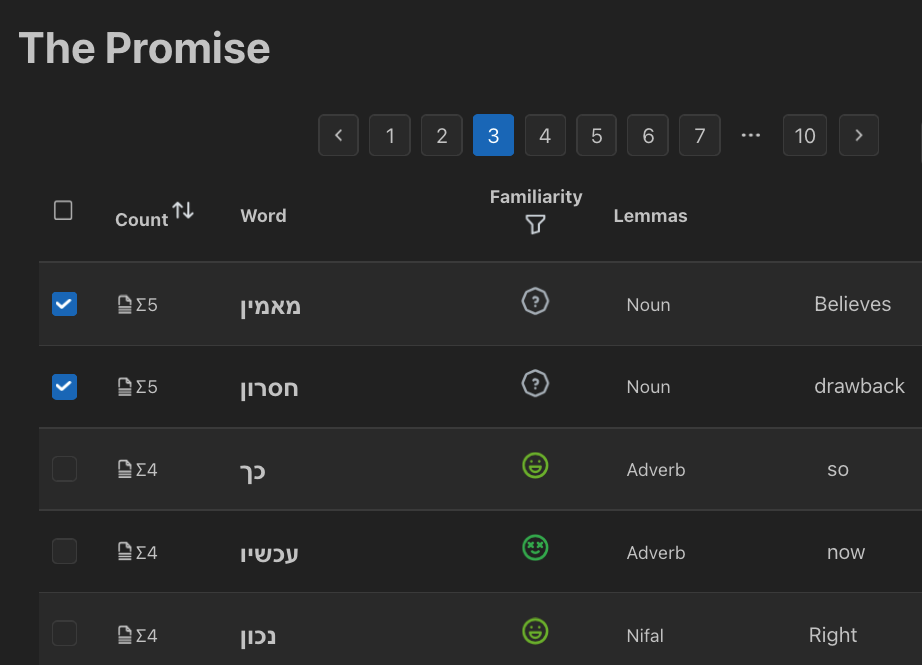Click green smiley familiarity icon for נכון
The image size is (922, 665).
click(x=536, y=631)
